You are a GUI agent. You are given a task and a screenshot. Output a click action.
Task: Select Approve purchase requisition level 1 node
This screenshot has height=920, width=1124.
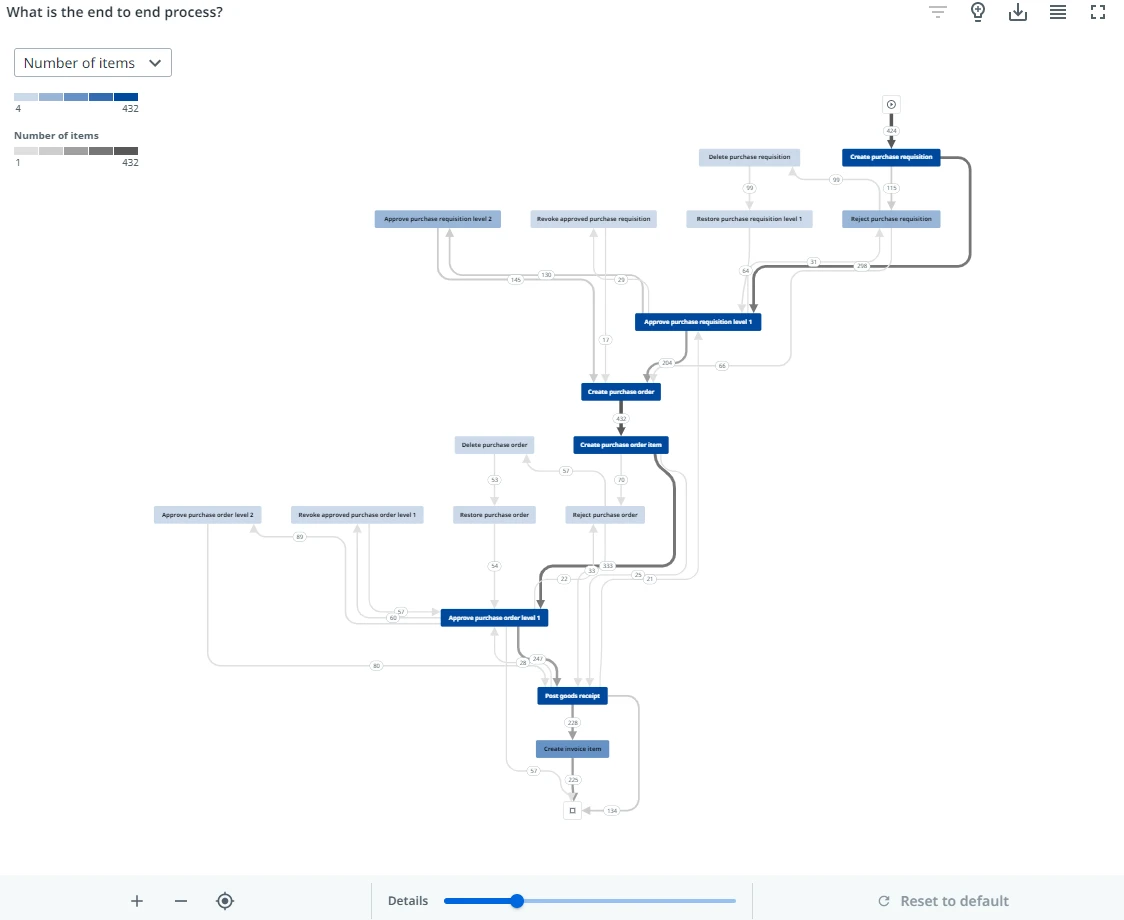click(698, 322)
